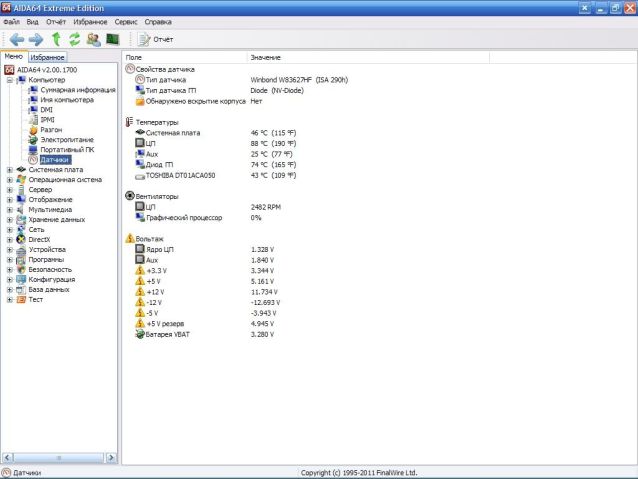Click the Поле column header

pos(185,57)
